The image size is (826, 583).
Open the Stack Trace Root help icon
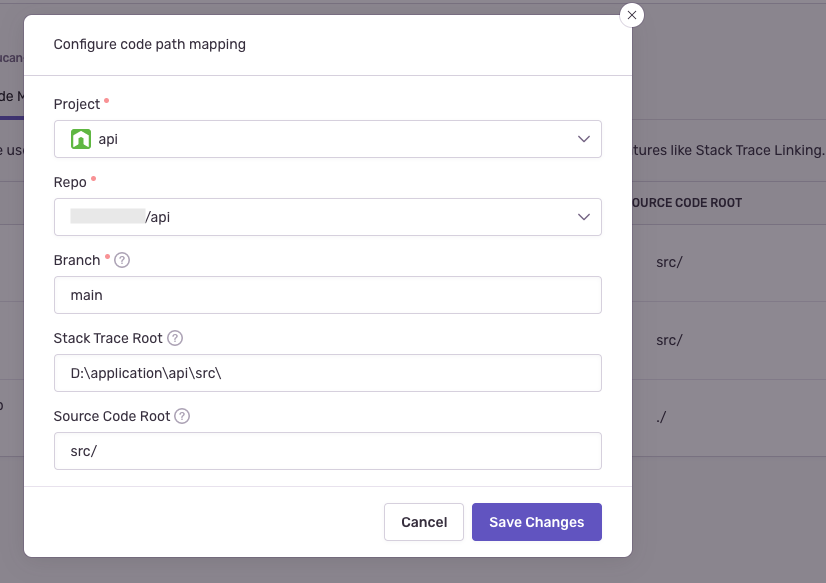click(x=174, y=338)
